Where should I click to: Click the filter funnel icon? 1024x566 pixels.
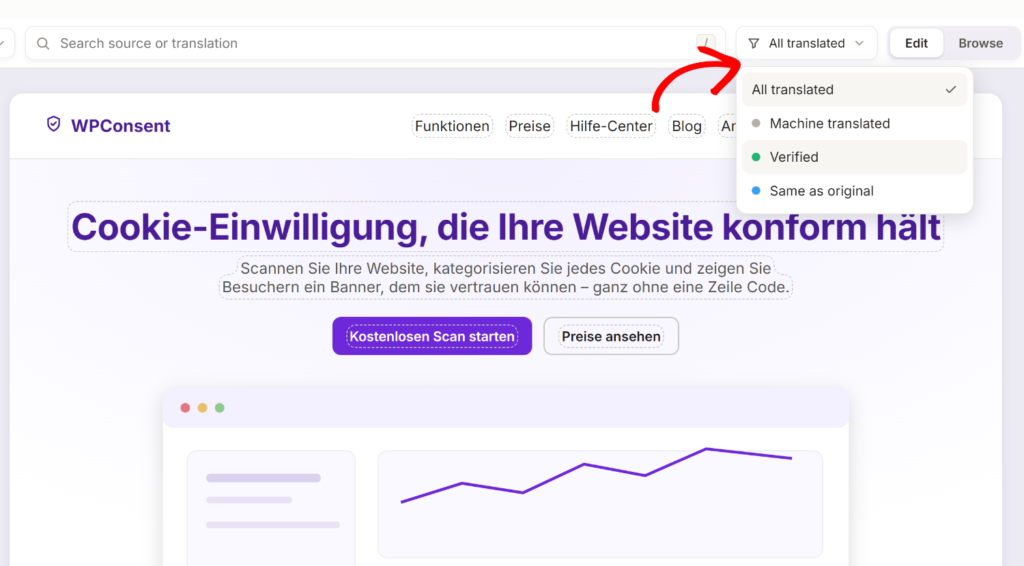coord(754,44)
